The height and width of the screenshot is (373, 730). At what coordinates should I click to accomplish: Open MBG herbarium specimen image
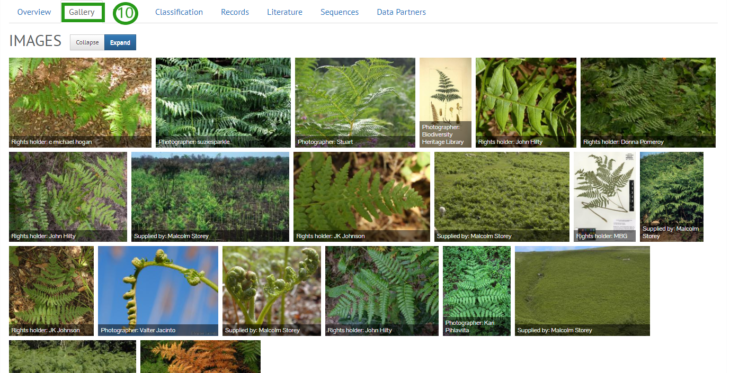point(604,197)
